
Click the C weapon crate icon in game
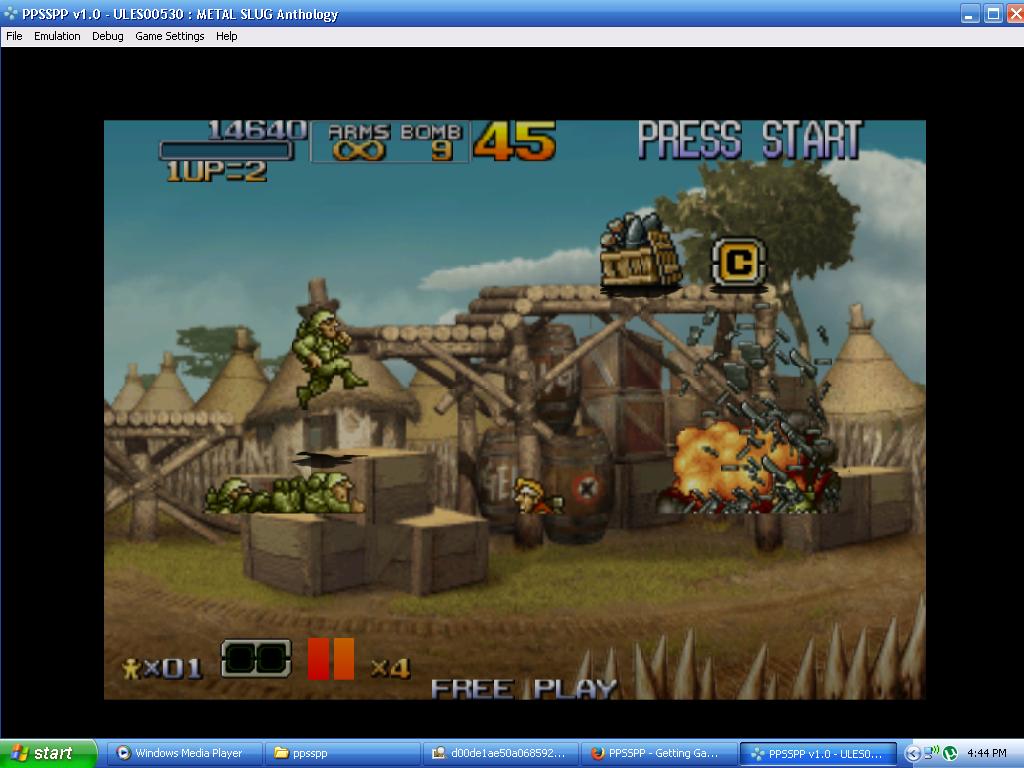[738, 262]
